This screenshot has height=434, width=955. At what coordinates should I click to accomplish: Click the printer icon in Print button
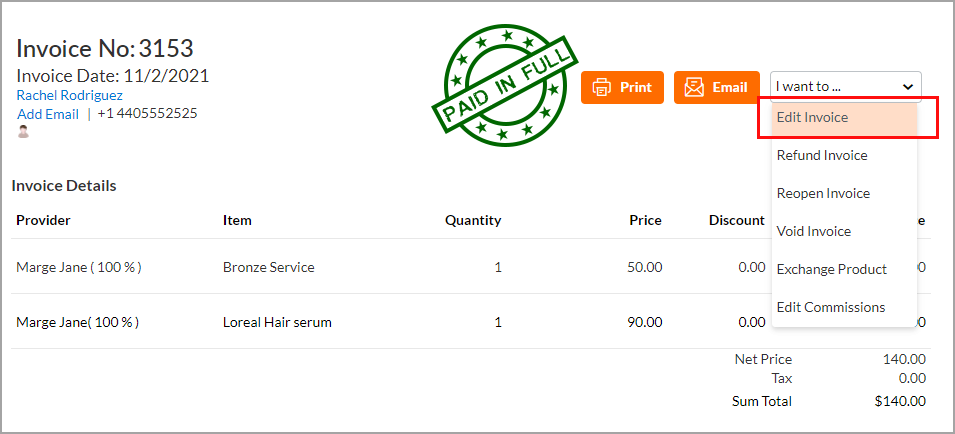[601, 87]
